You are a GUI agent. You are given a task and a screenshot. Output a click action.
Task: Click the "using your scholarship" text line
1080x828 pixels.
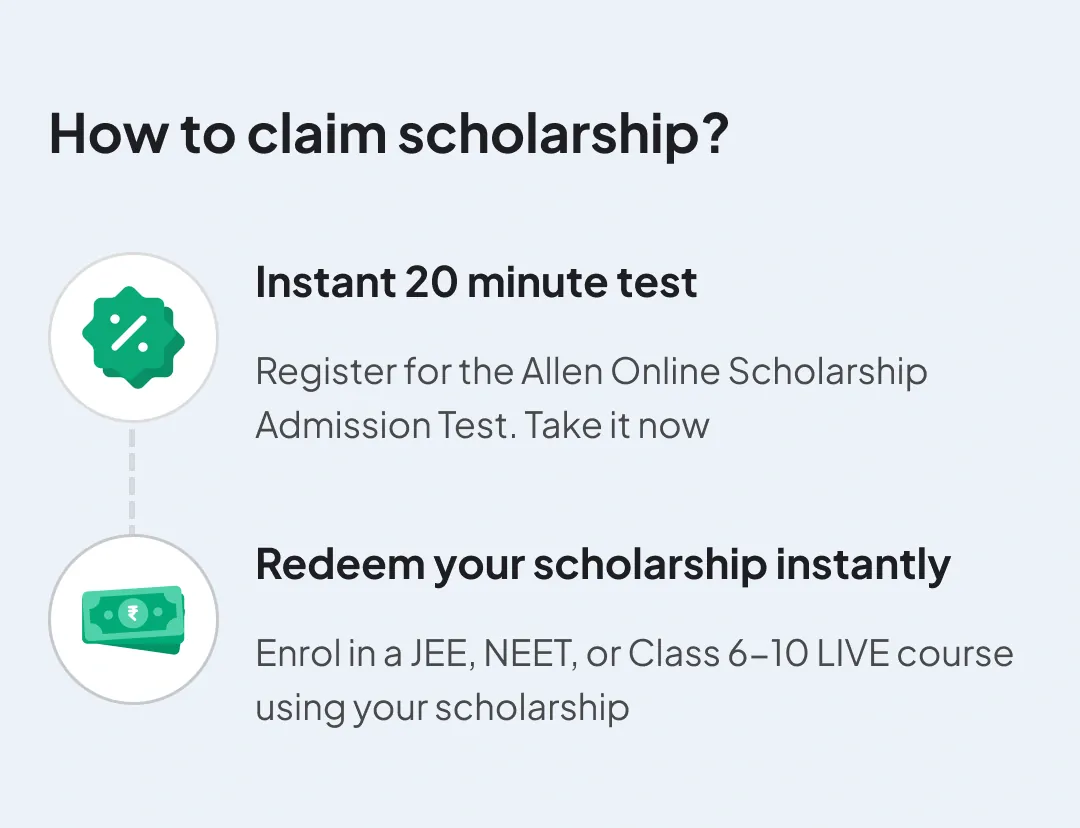442,708
